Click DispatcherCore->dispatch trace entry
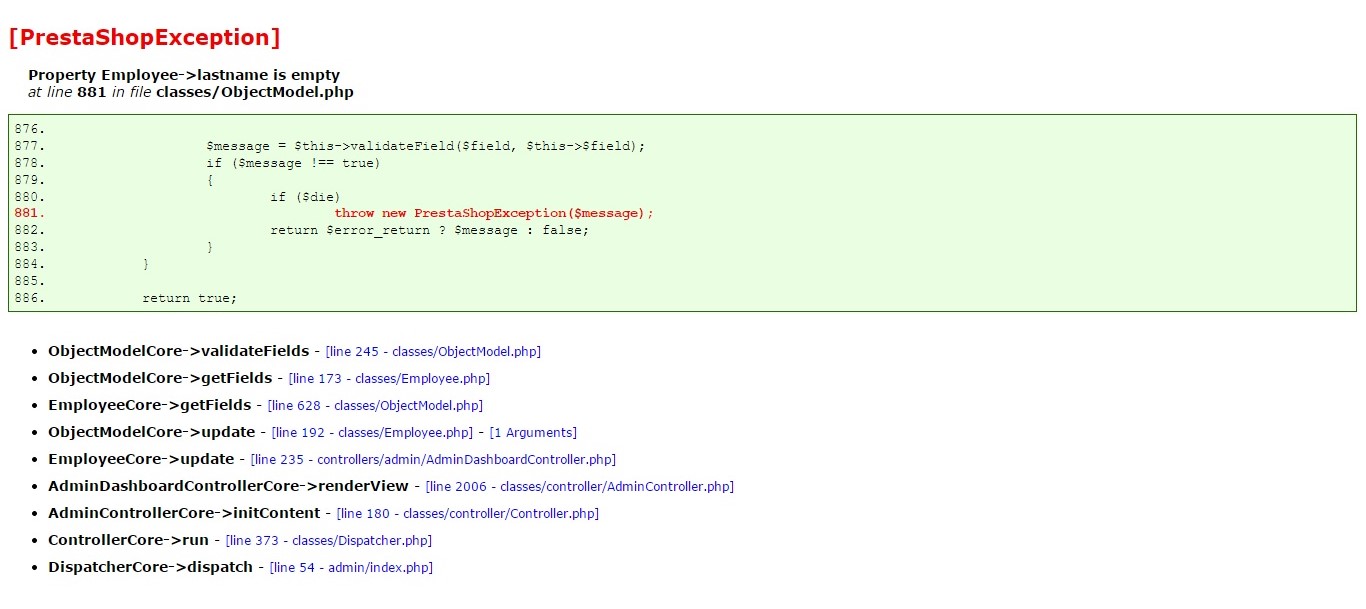The height and width of the screenshot is (609, 1366). point(151,567)
